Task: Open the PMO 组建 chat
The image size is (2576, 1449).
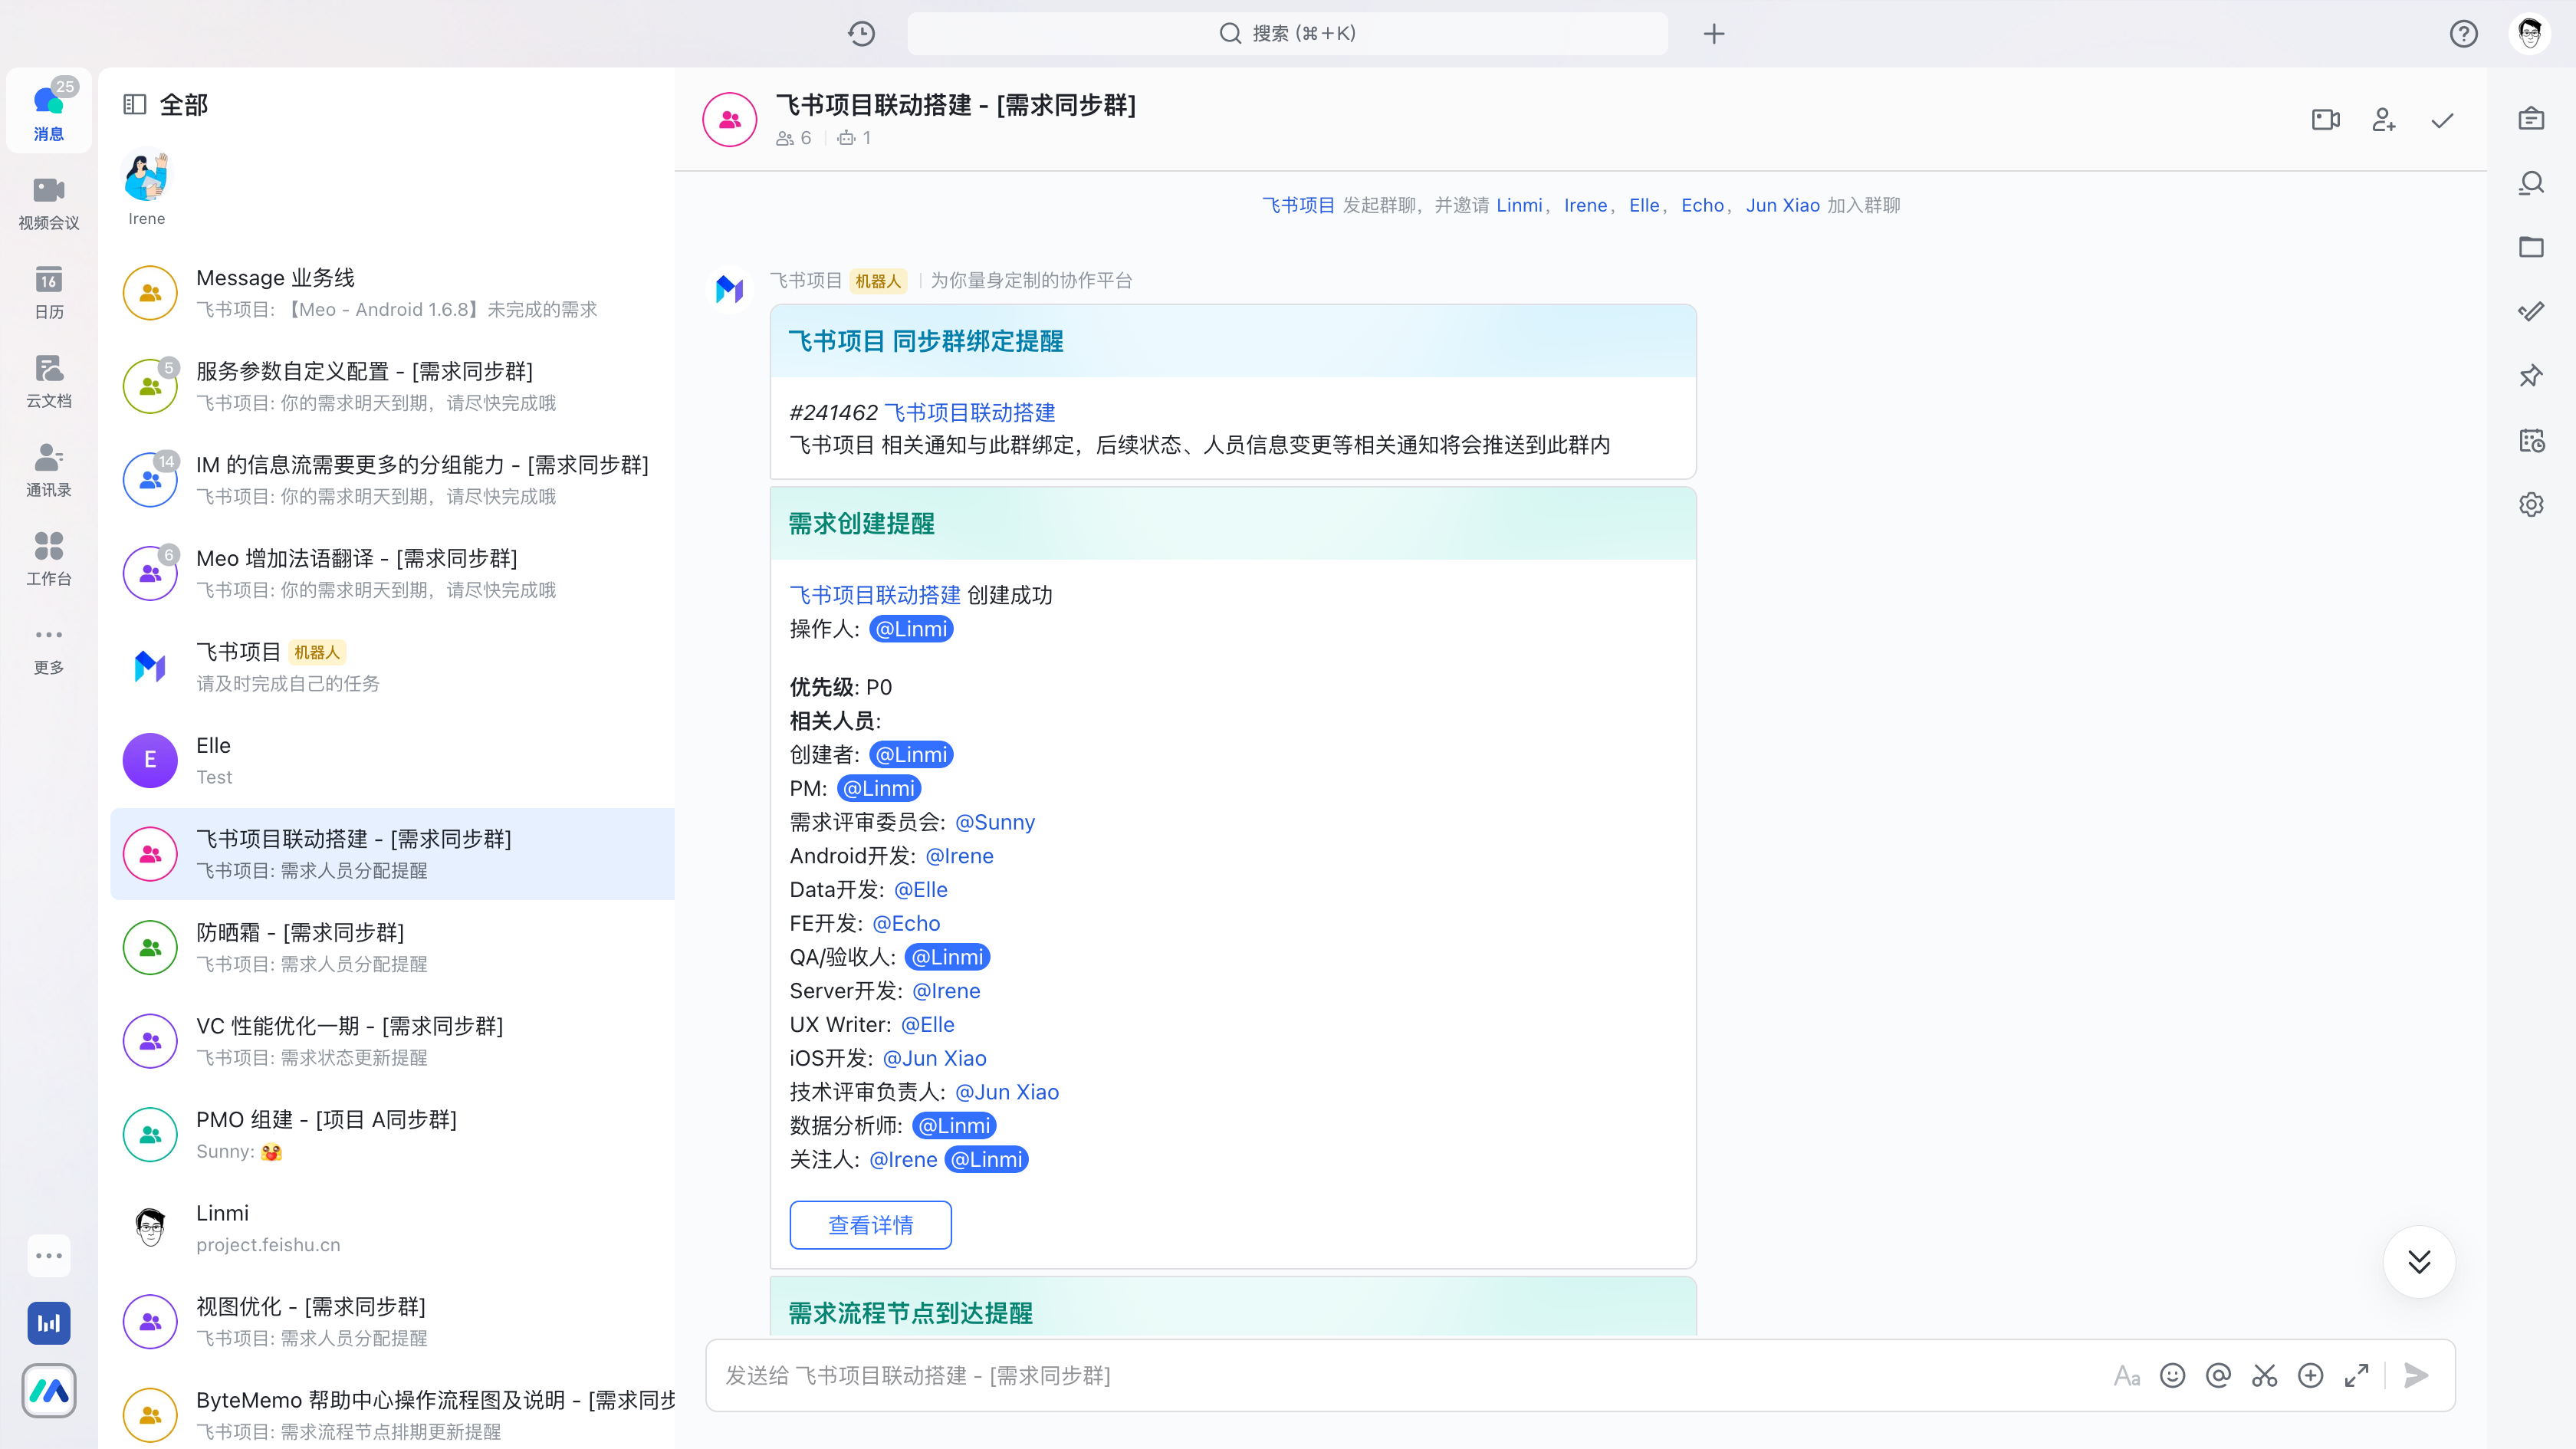Action: tap(393, 1134)
